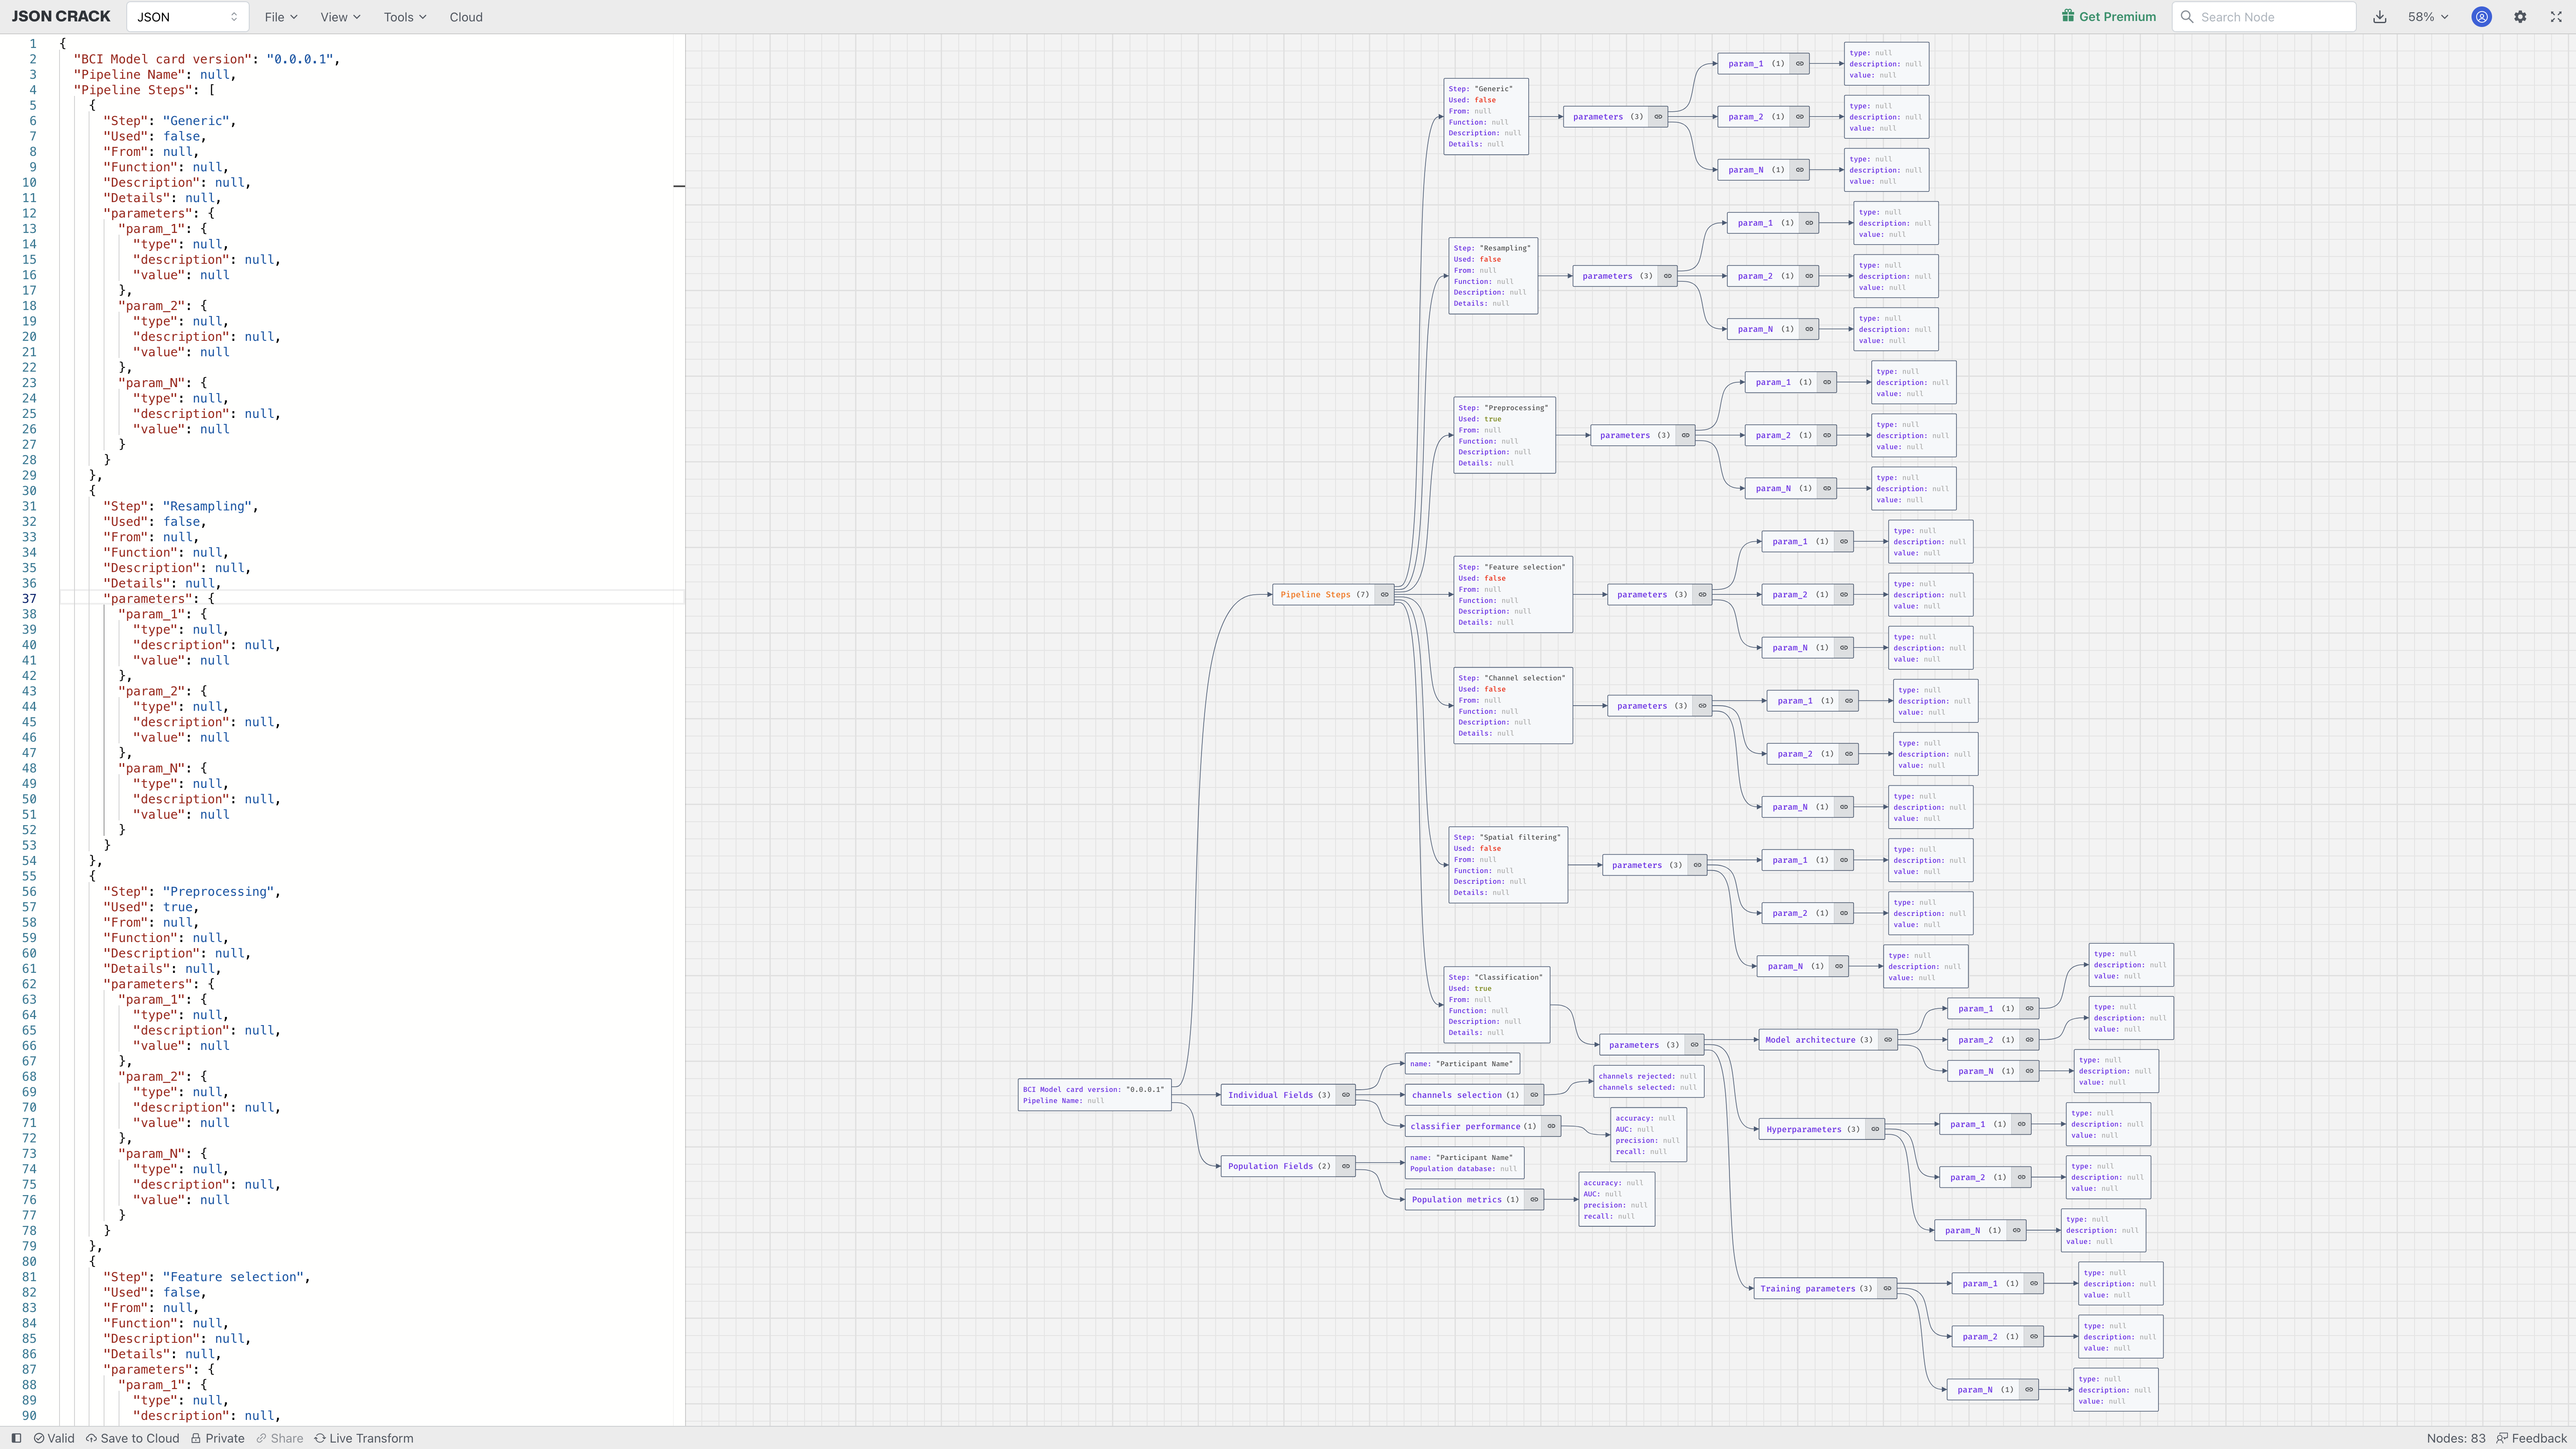Toggle Private document setting
This screenshot has width=2576, height=1449.
218,1438
